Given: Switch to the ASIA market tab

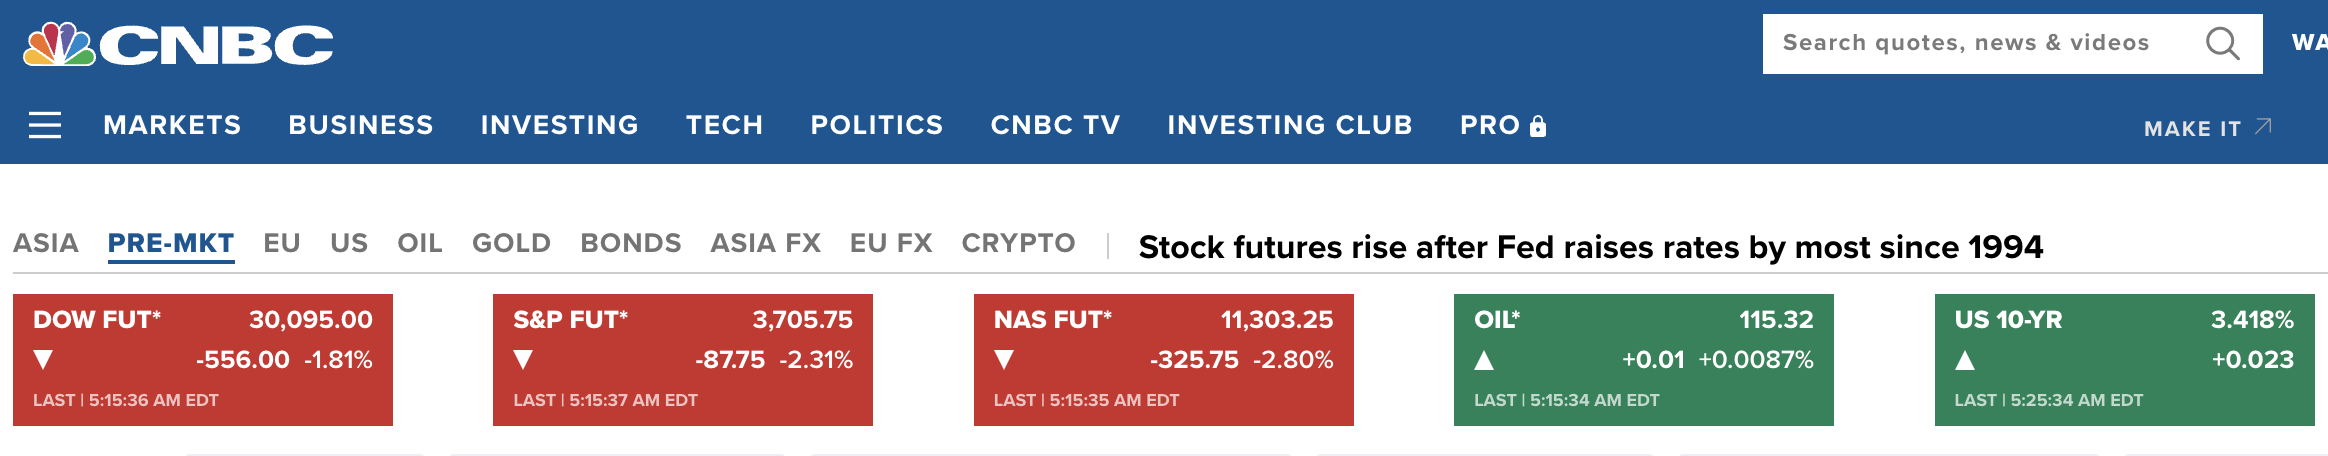Looking at the screenshot, I should pyautogui.click(x=46, y=243).
